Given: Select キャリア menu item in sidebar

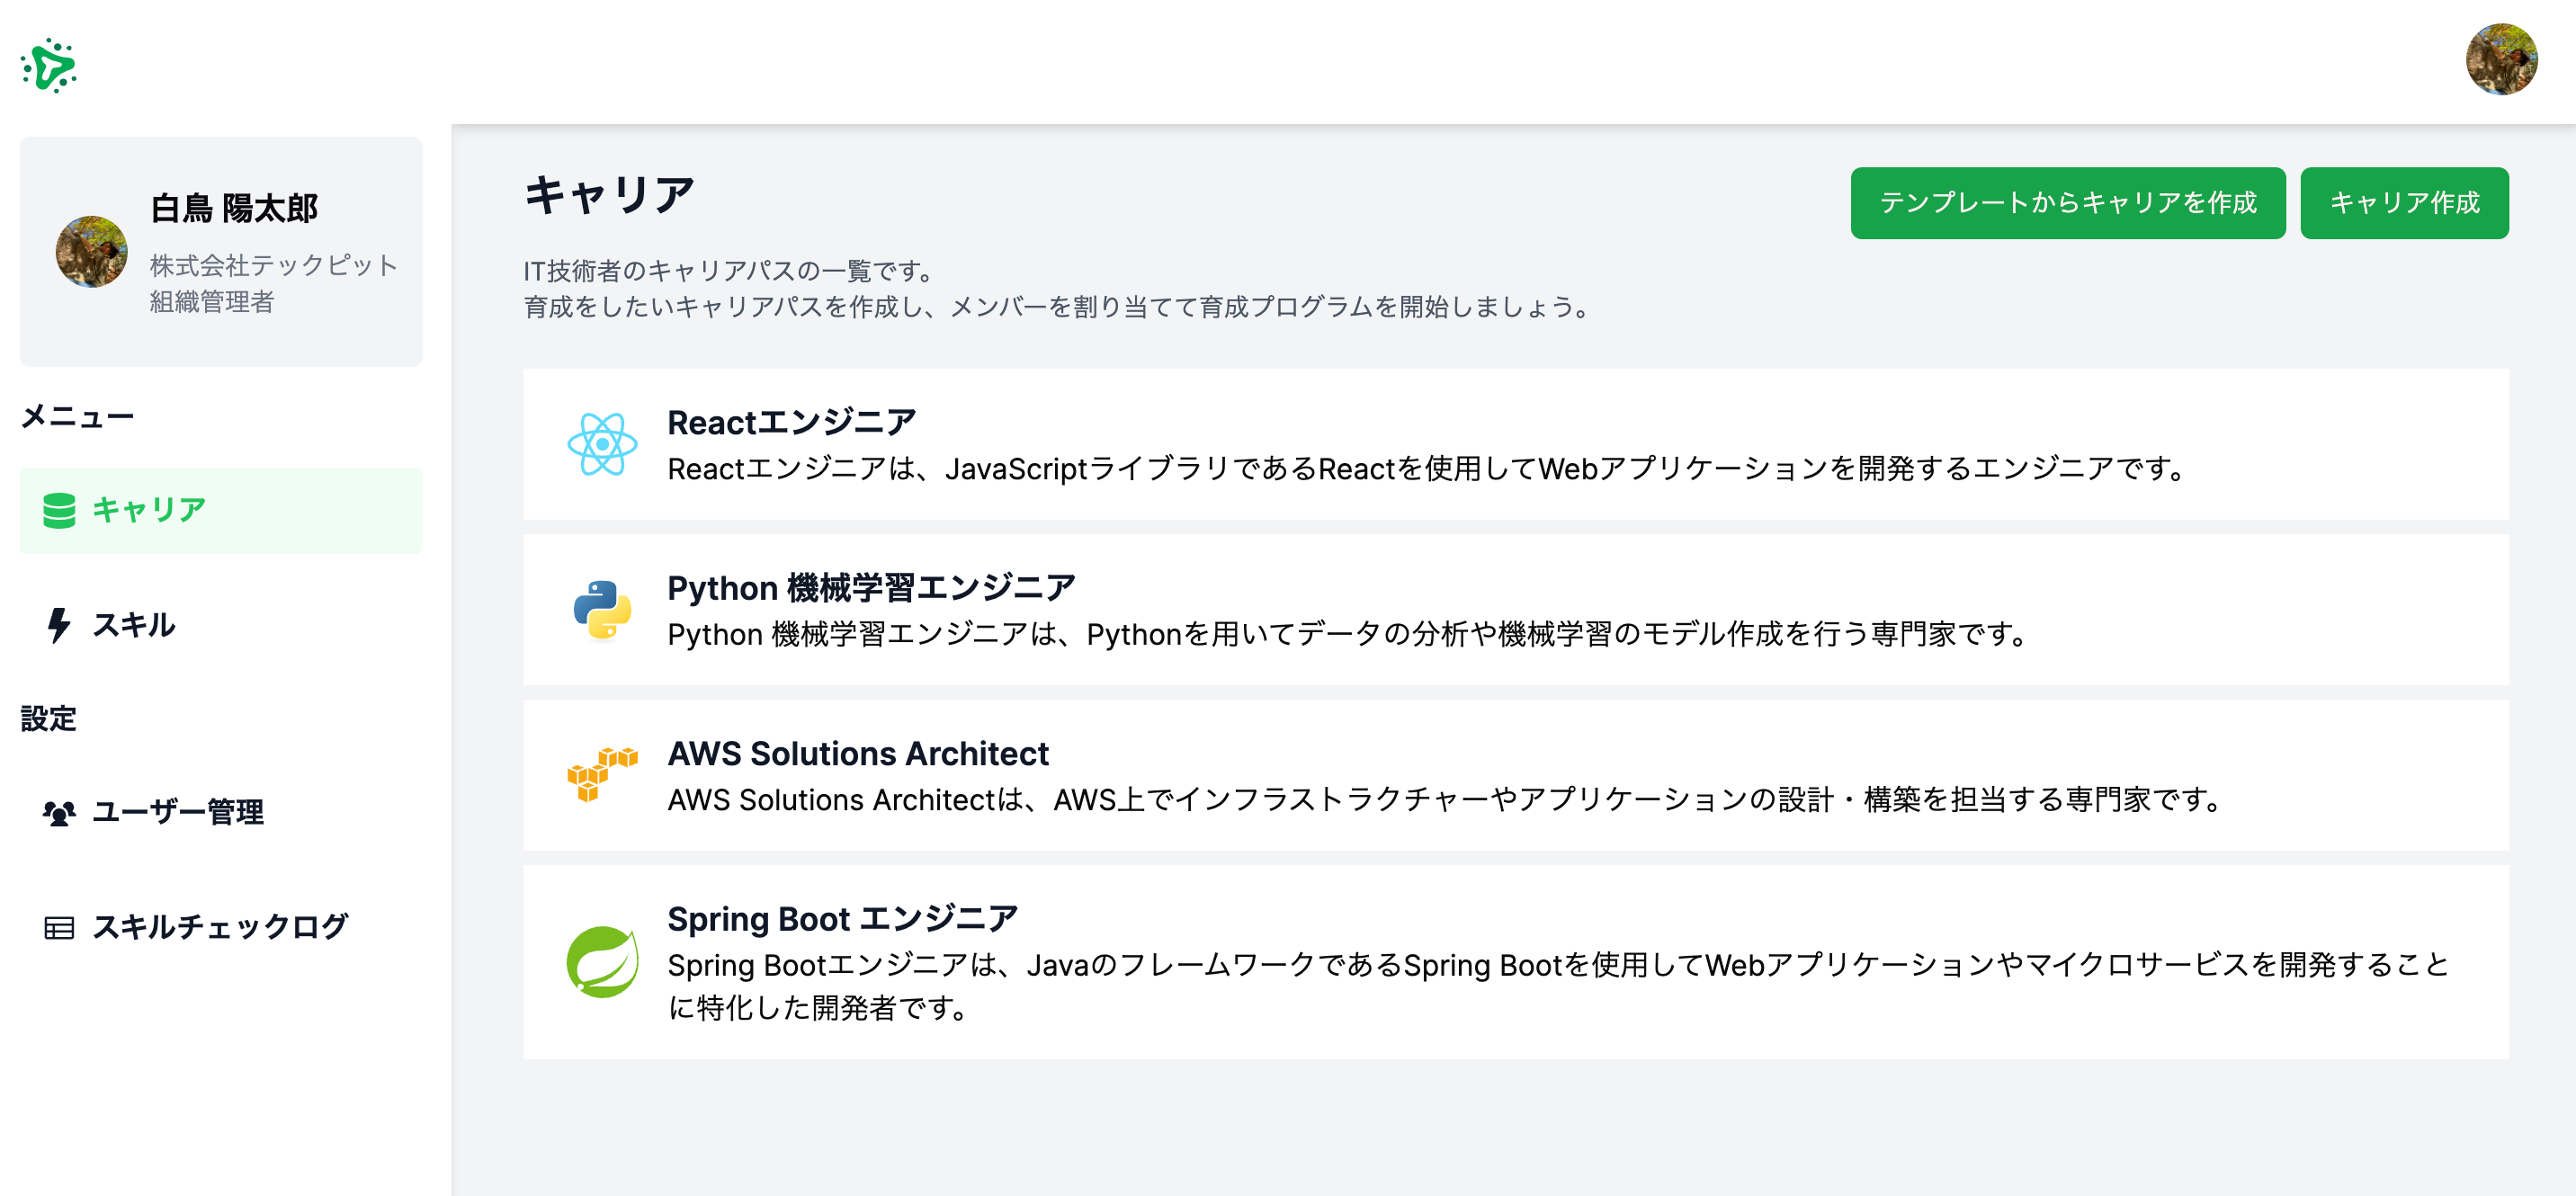Looking at the screenshot, I should click(x=150, y=510).
